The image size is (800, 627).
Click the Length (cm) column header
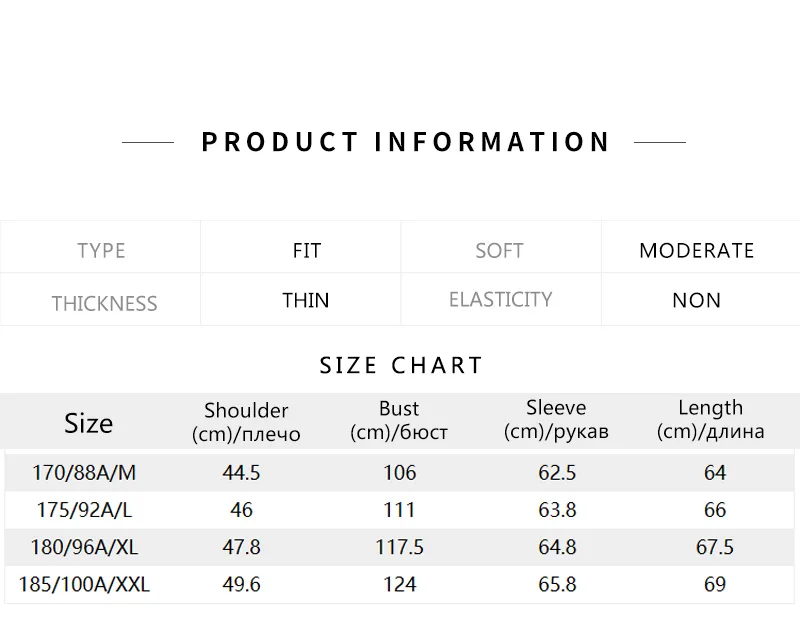click(x=710, y=419)
